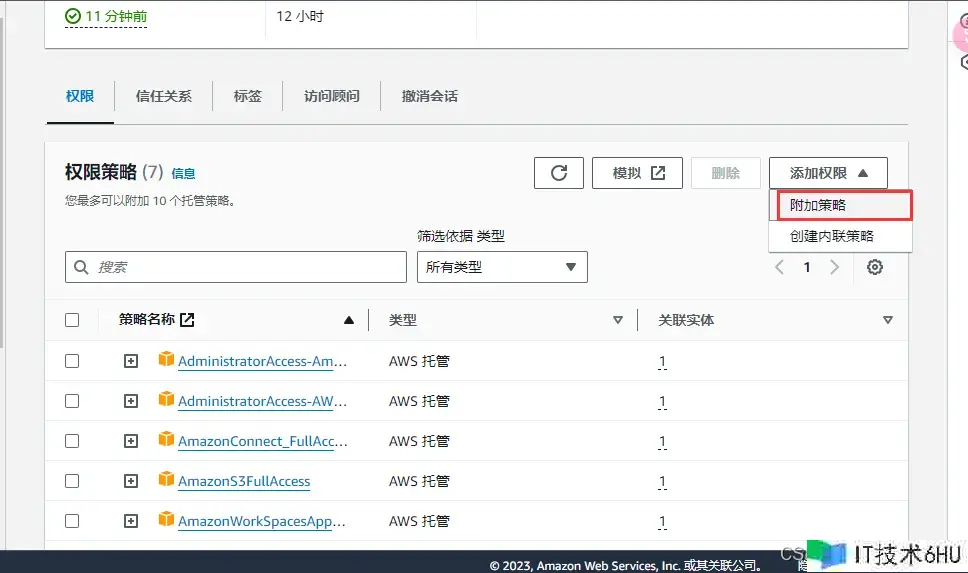Check the AdministratorAccess-Am row checkbox
Image resolution: width=968 pixels, height=573 pixels.
(x=72, y=361)
